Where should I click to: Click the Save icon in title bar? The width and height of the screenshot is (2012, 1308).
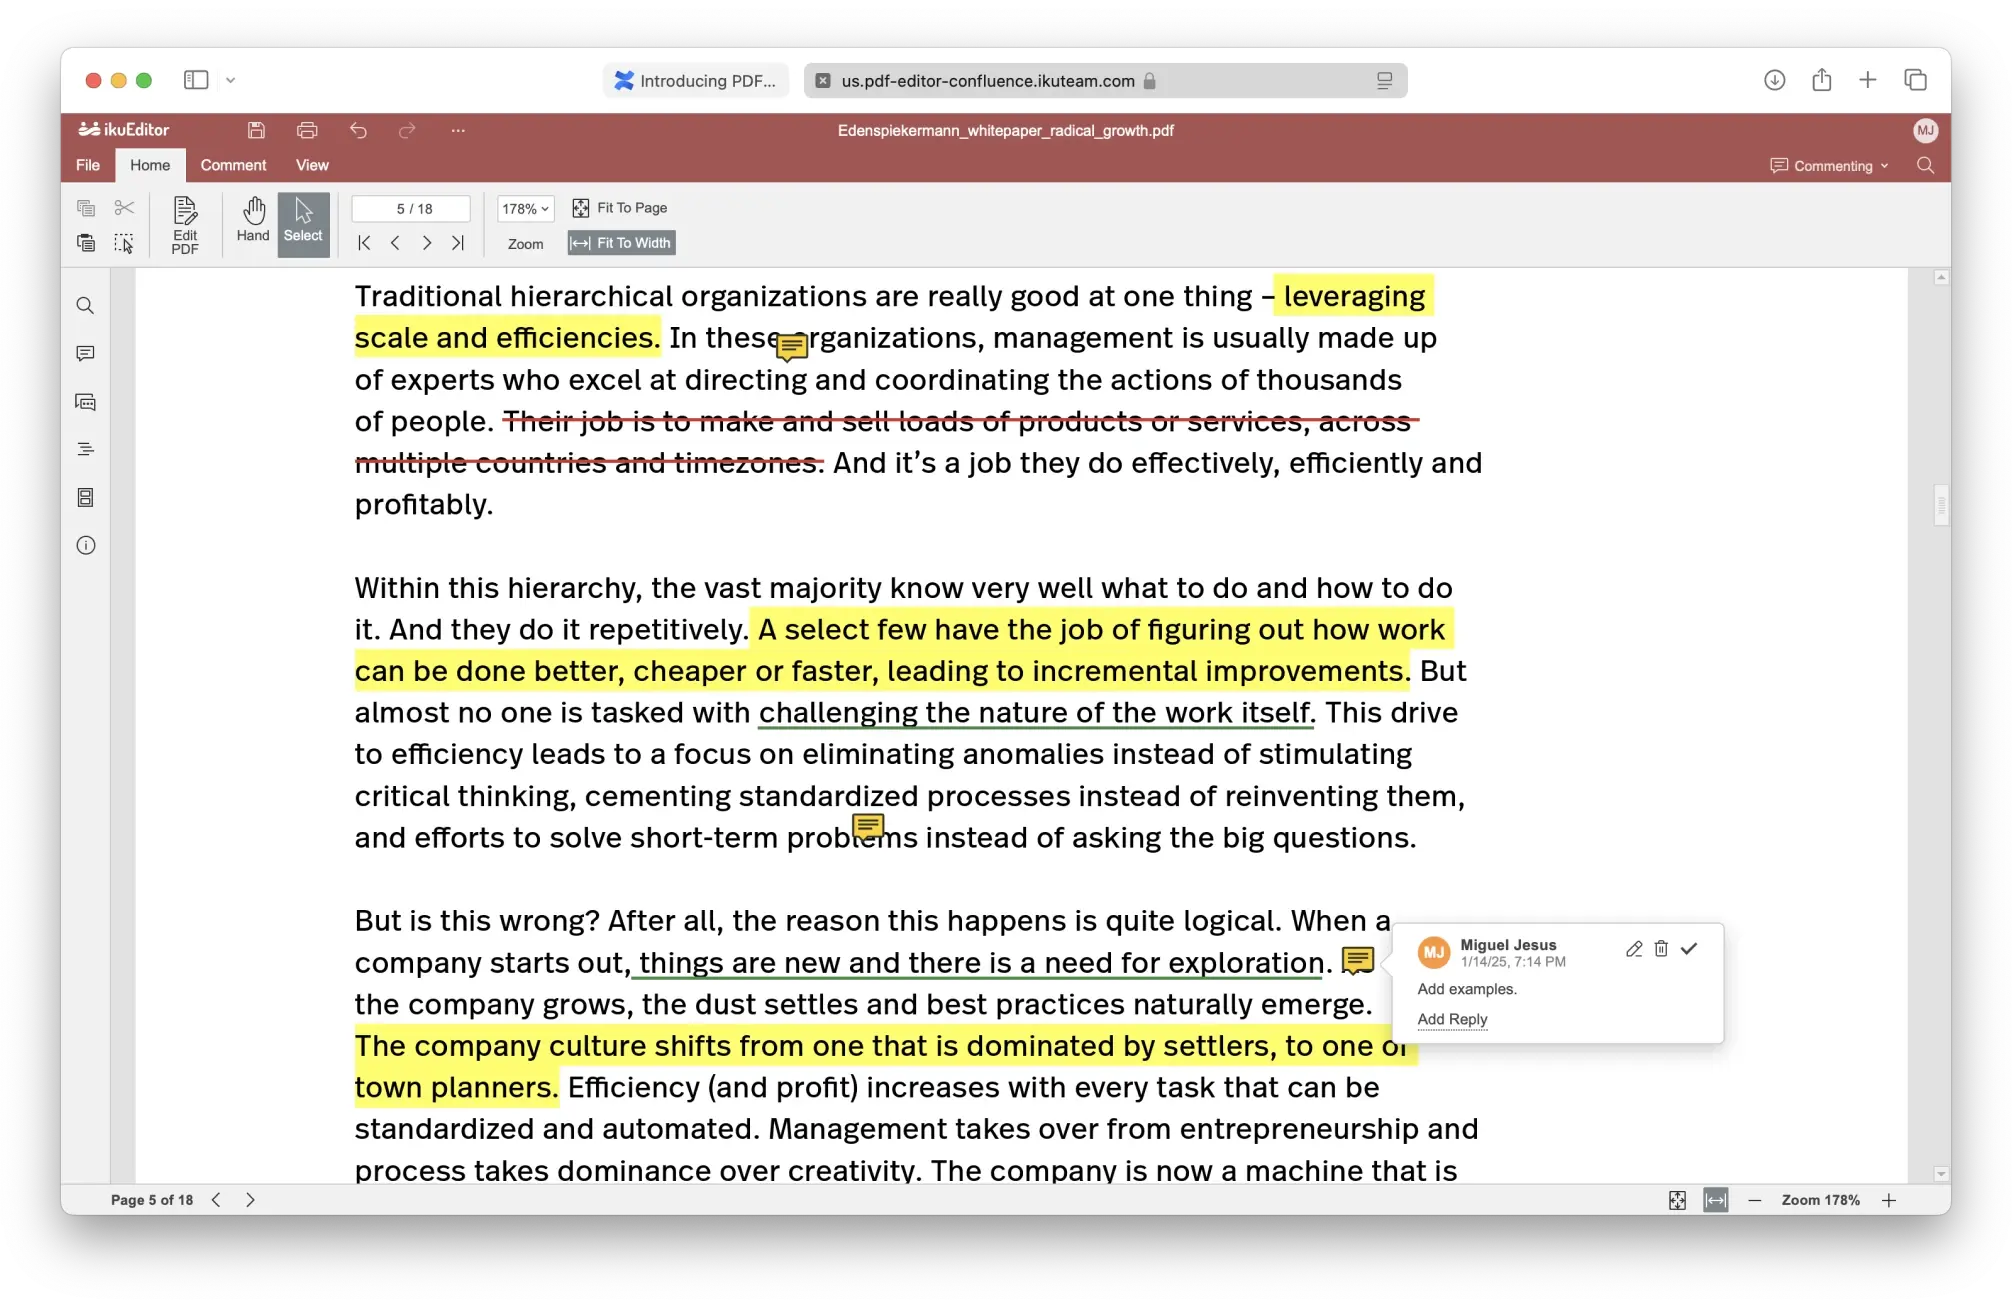pyautogui.click(x=256, y=130)
